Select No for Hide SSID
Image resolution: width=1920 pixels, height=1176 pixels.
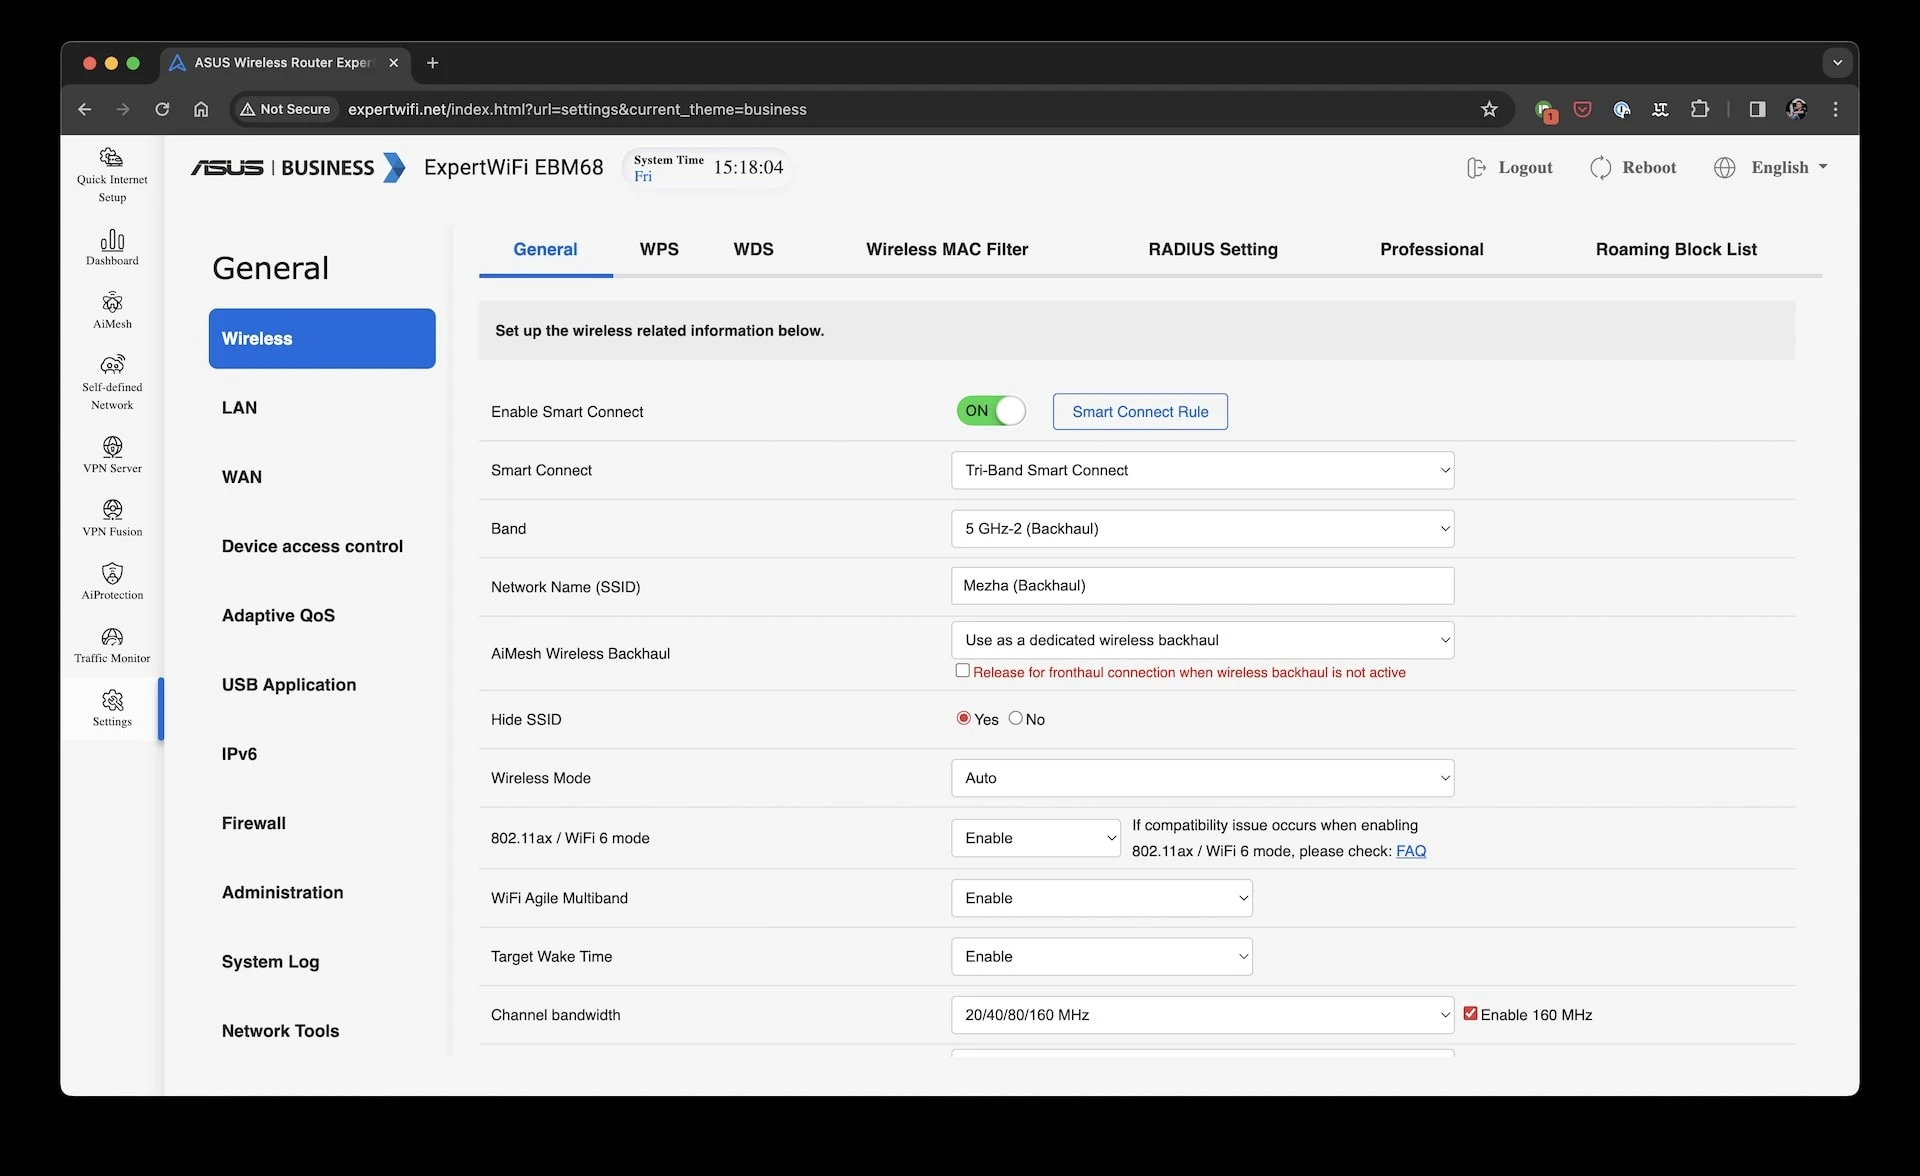(1015, 718)
